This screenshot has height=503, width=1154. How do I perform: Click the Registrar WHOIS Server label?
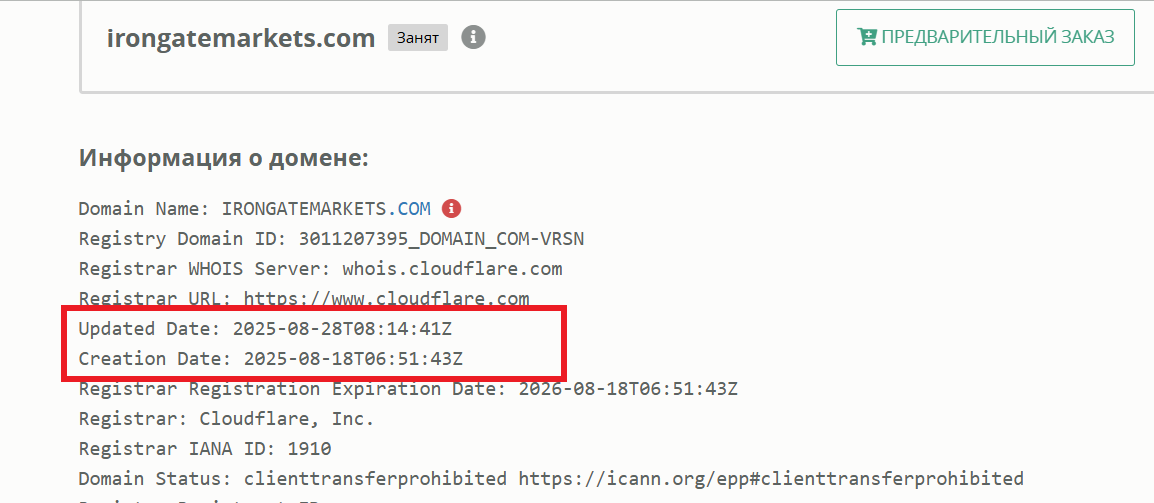[x=205, y=269]
